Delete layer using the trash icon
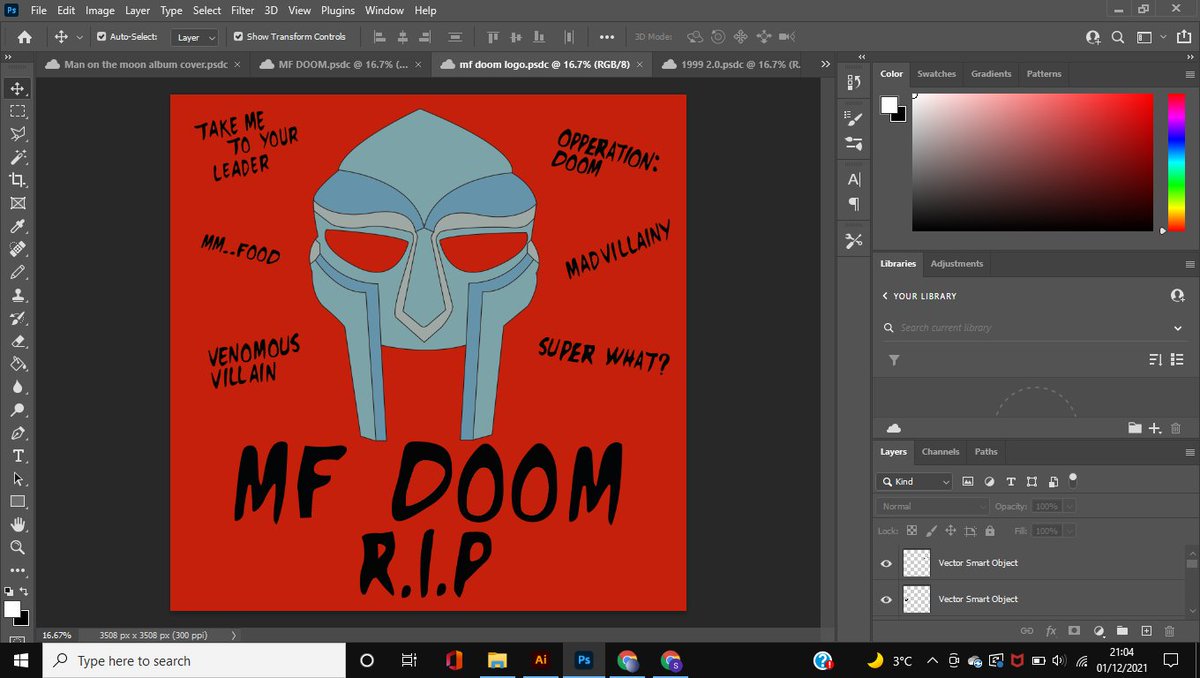1200x678 pixels. (x=1169, y=631)
